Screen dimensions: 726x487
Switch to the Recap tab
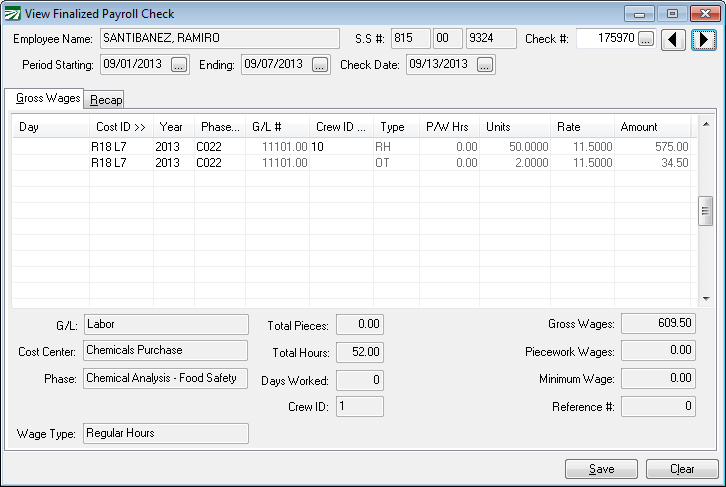pyautogui.click(x=106, y=99)
